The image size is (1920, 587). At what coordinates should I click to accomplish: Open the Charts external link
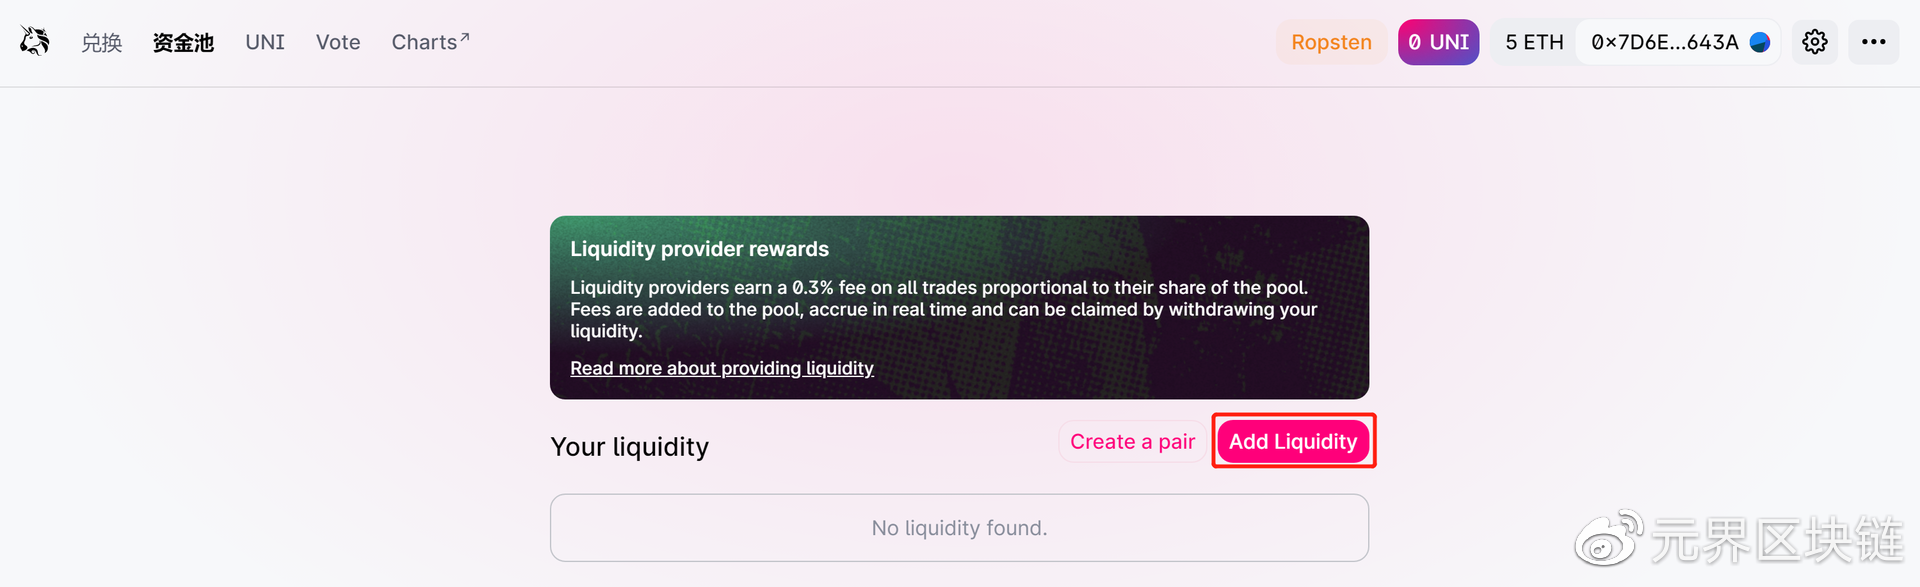click(430, 42)
